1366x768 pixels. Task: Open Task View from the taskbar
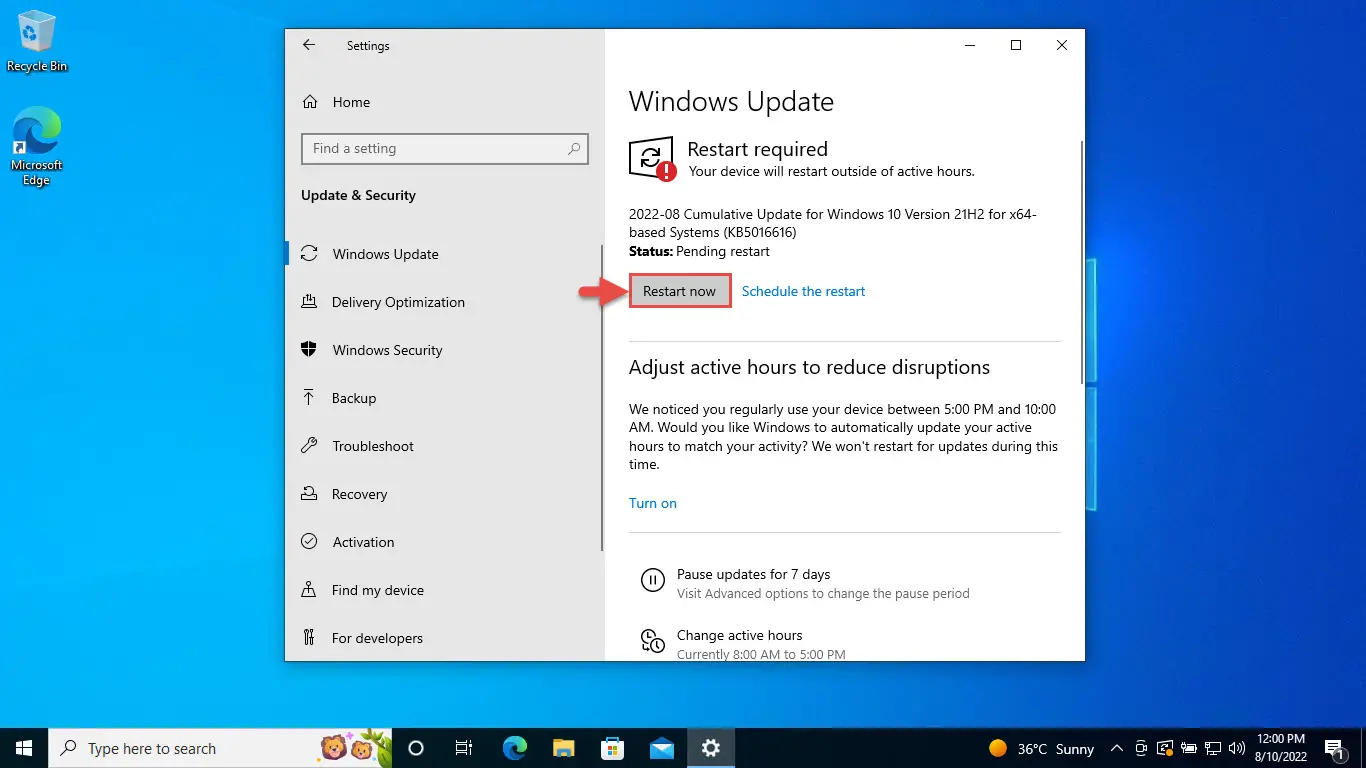click(464, 748)
